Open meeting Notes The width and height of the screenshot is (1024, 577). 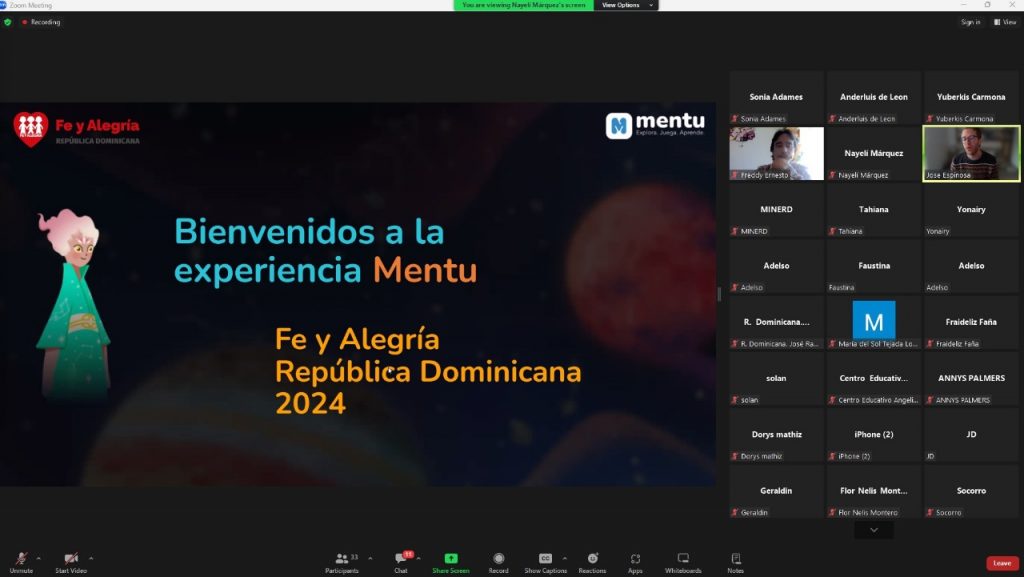(x=736, y=560)
